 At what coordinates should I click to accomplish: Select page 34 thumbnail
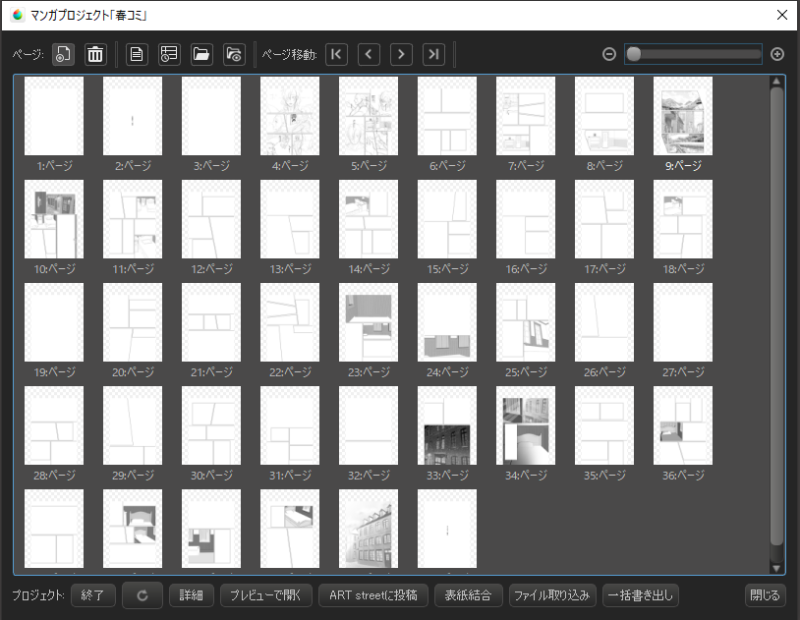tap(526, 425)
